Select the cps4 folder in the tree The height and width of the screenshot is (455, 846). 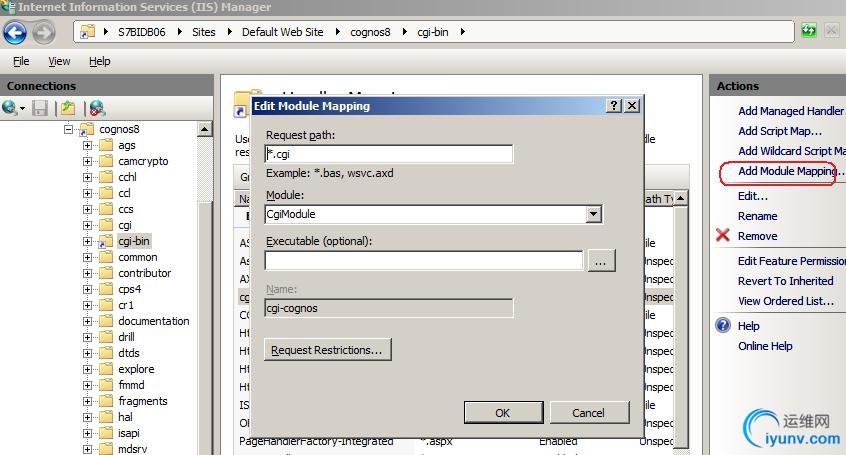point(129,289)
